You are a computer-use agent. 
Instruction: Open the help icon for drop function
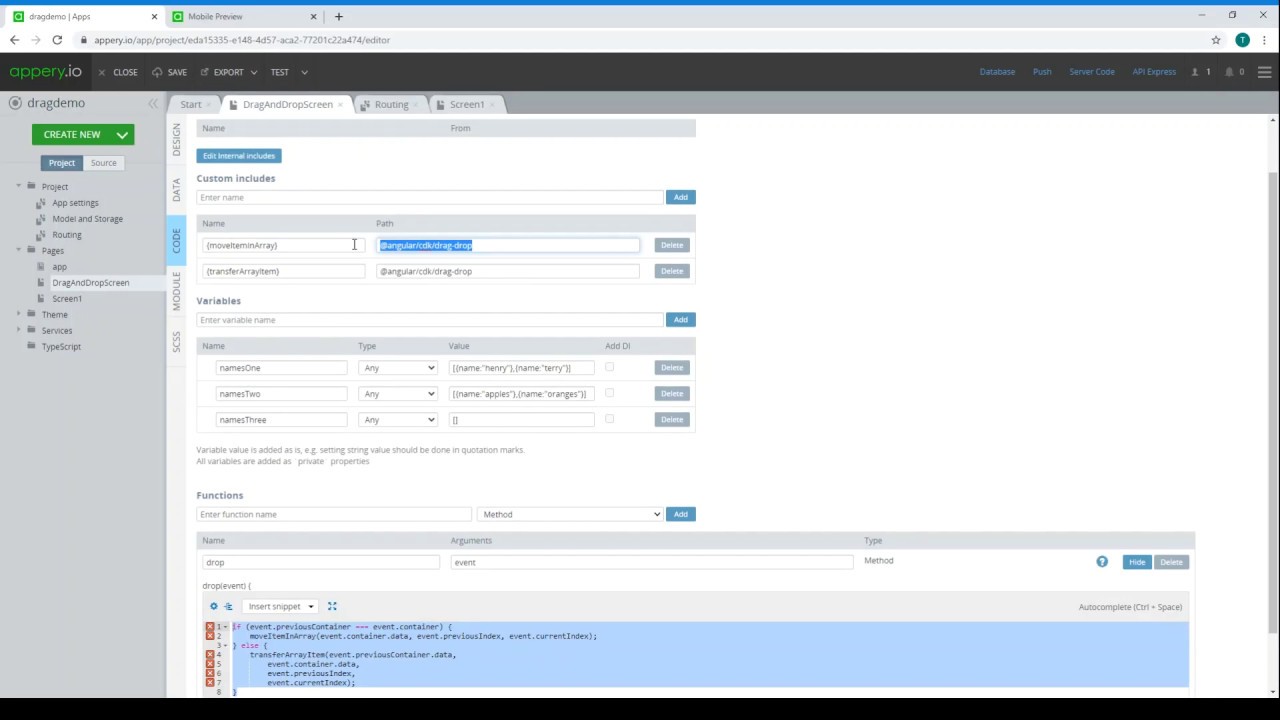[x=1102, y=562]
